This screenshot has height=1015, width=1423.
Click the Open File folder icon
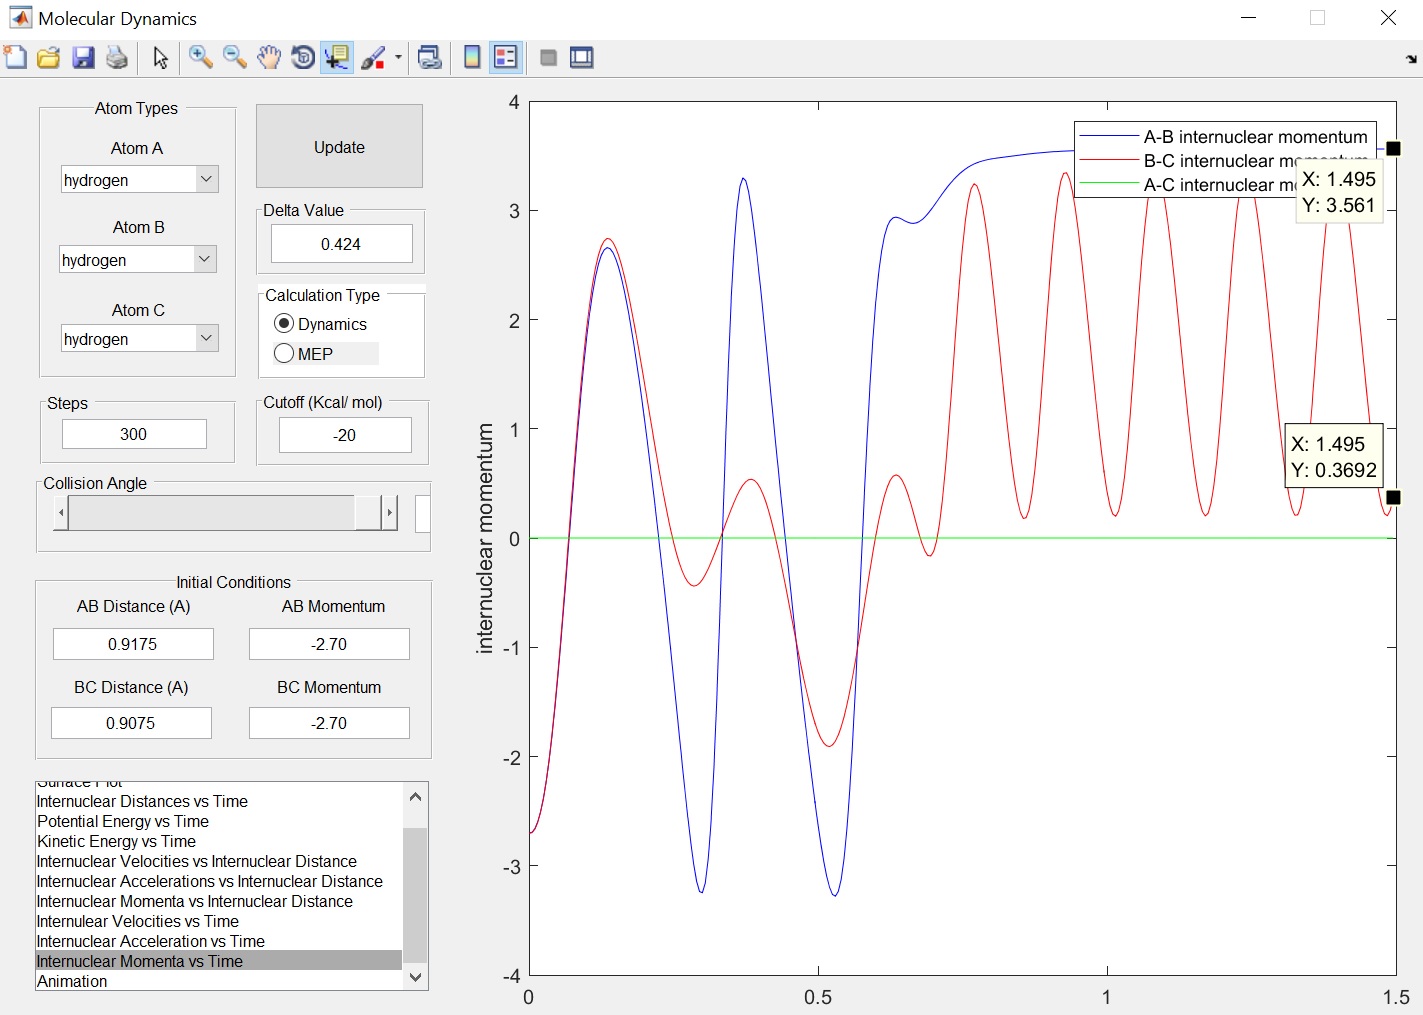click(x=49, y=58)
